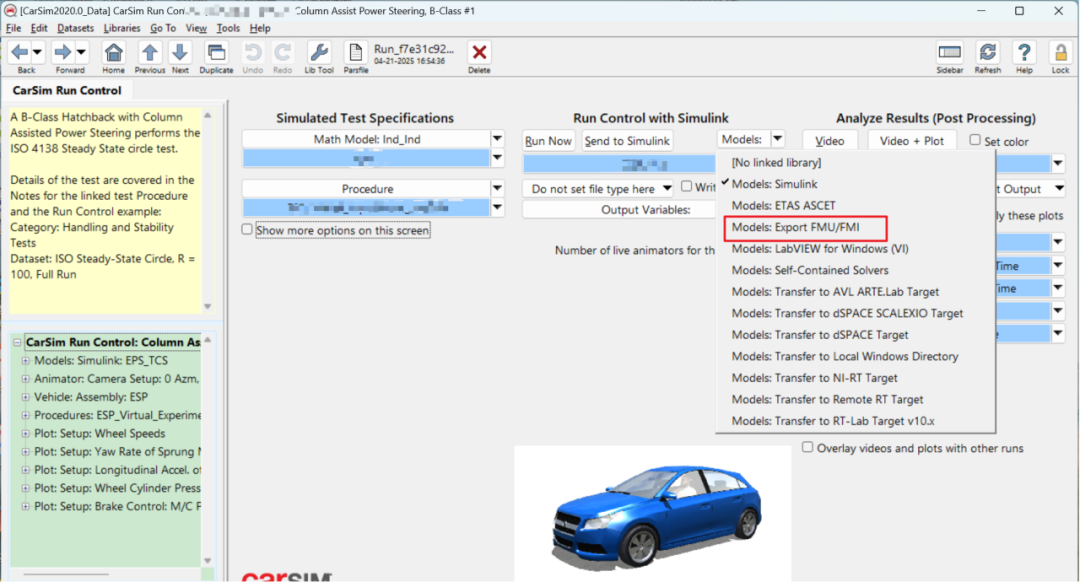
Task: Delete the run with red X icon
Action: (x=479, y=52)
